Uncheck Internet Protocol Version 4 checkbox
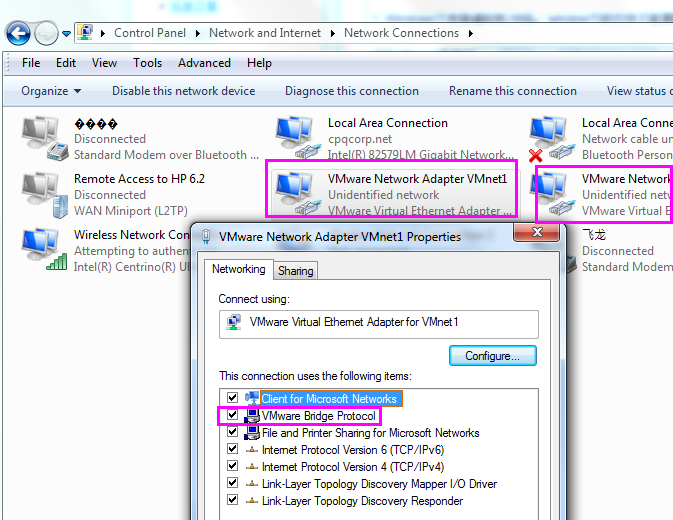673x520 pixels. (x=232, y=466)
